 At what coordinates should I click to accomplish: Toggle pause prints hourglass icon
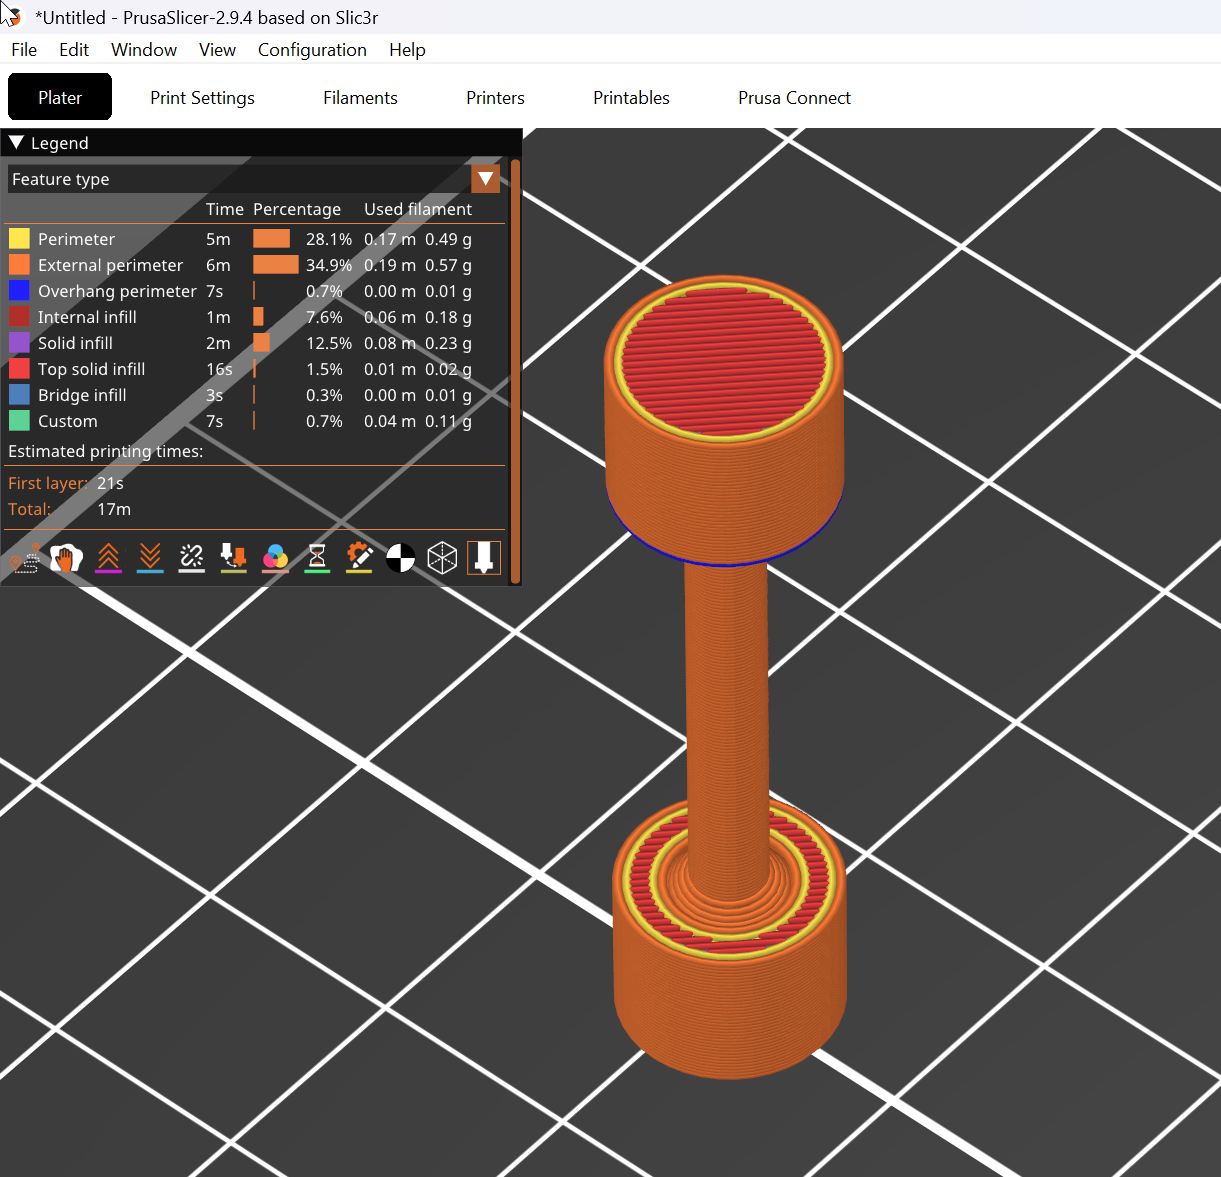[317, 558]
